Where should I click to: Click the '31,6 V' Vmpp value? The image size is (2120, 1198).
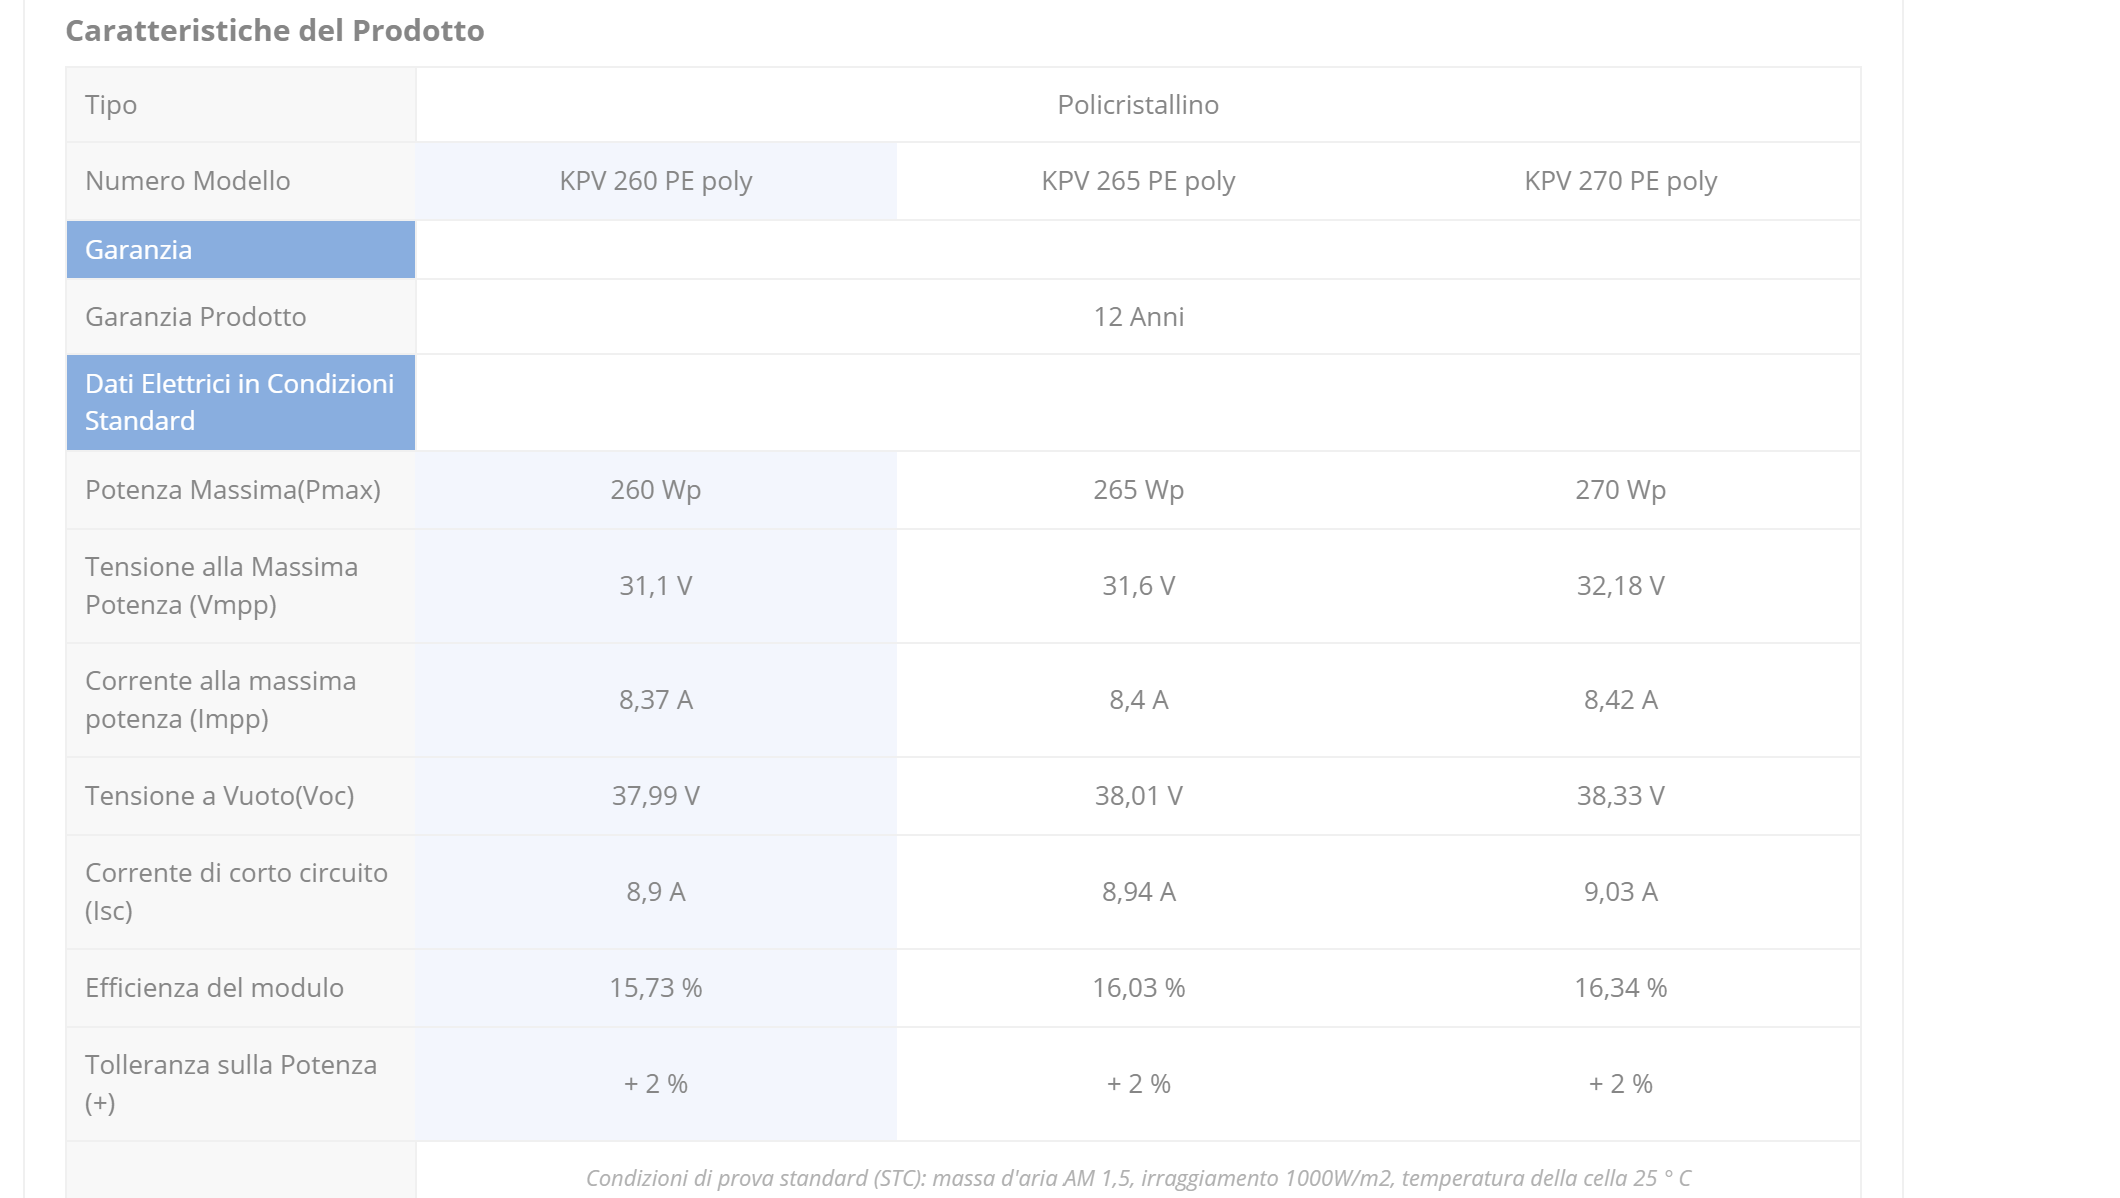1138,586
